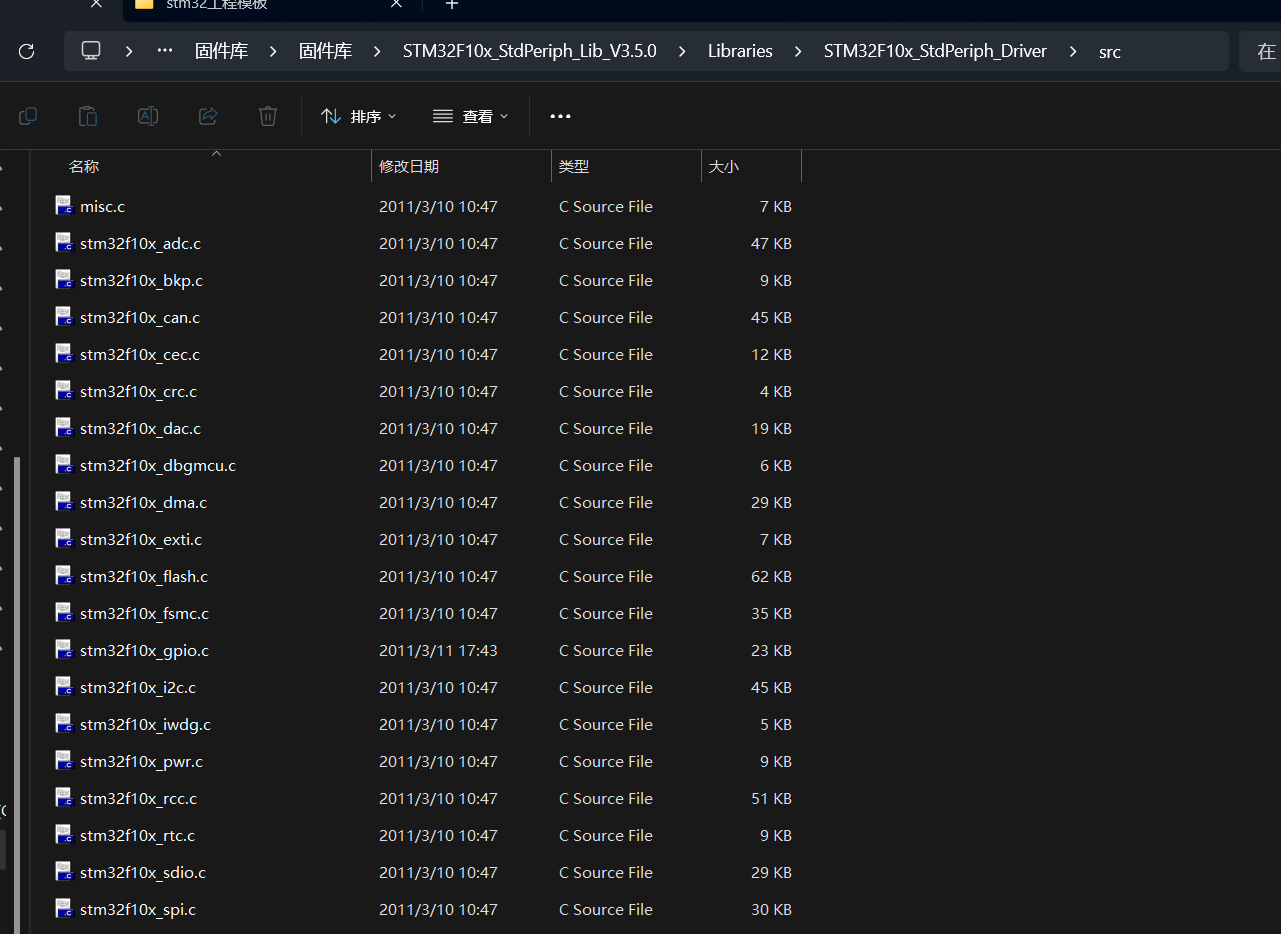Click the file icon of stm32f10x_fsmc.c
The image size is (1281, 934).
pyautogui.click(x=64, y=613)
